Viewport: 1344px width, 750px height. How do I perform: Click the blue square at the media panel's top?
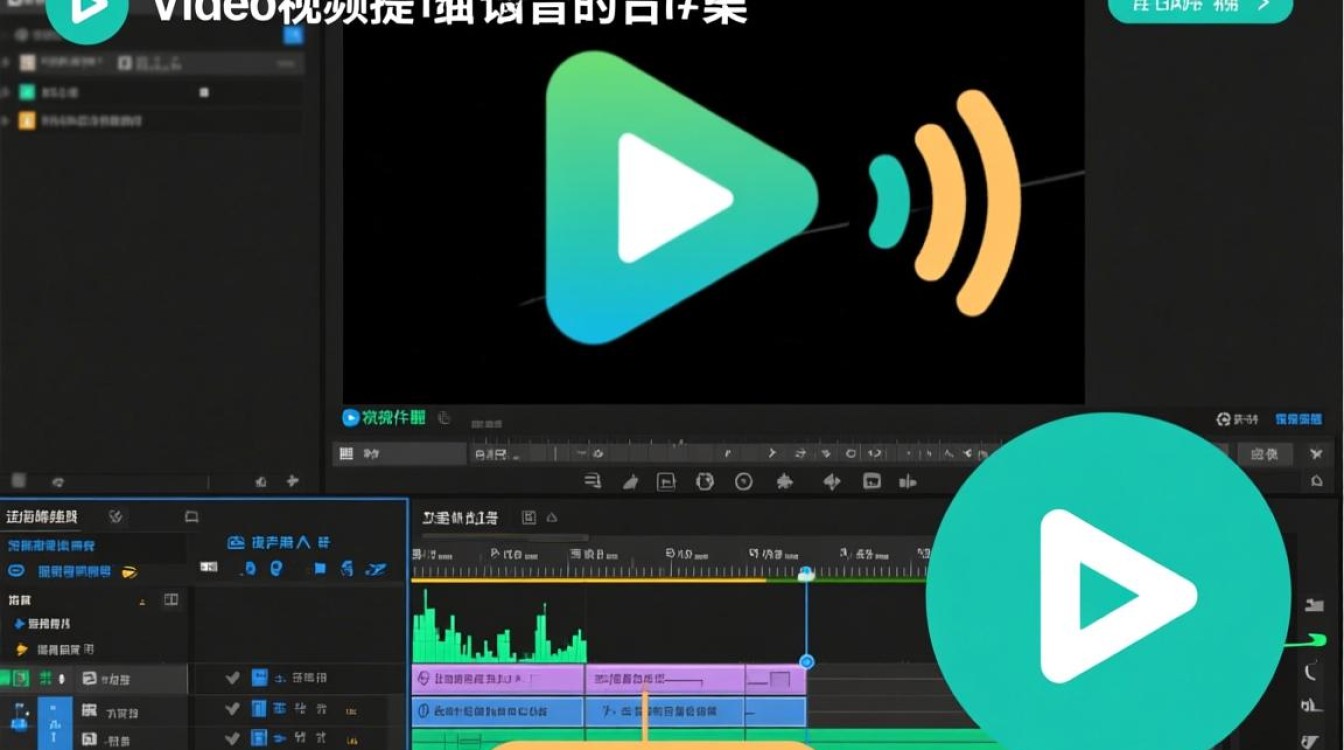[293, 35]
